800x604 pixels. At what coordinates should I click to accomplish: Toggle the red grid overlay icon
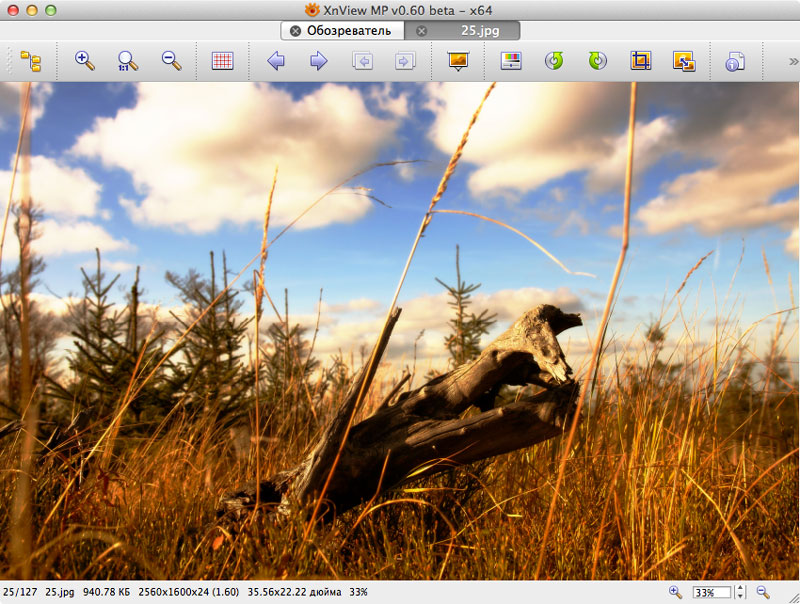(222, 61)
